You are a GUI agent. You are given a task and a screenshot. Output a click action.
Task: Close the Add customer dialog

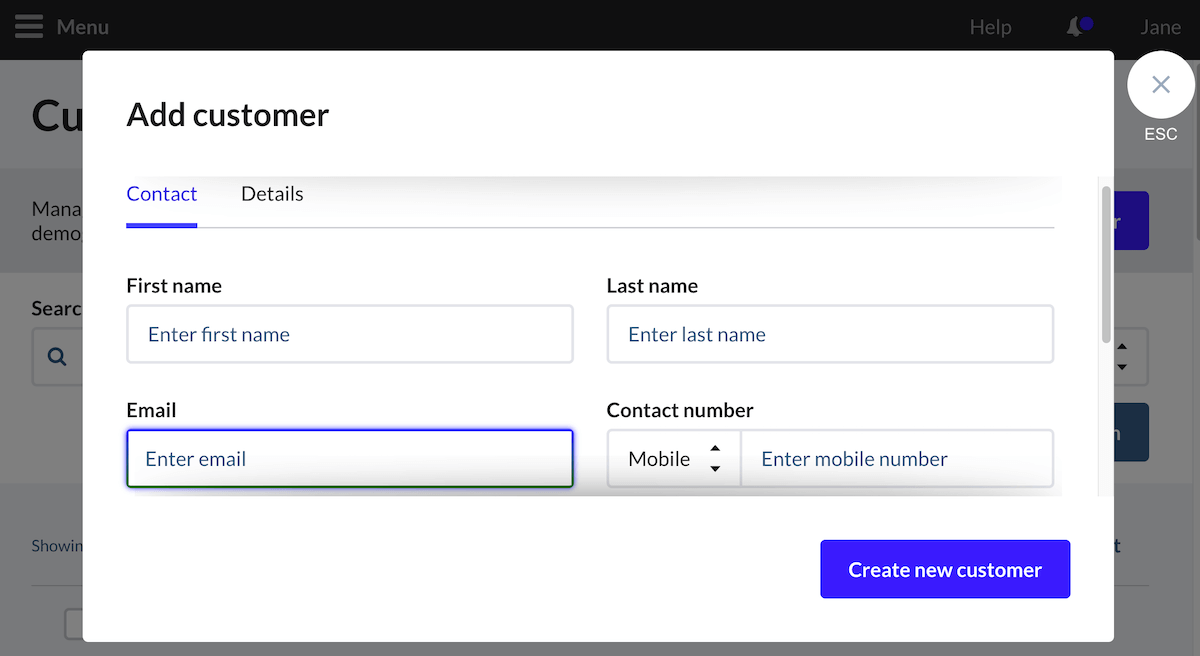(1160, 85)
